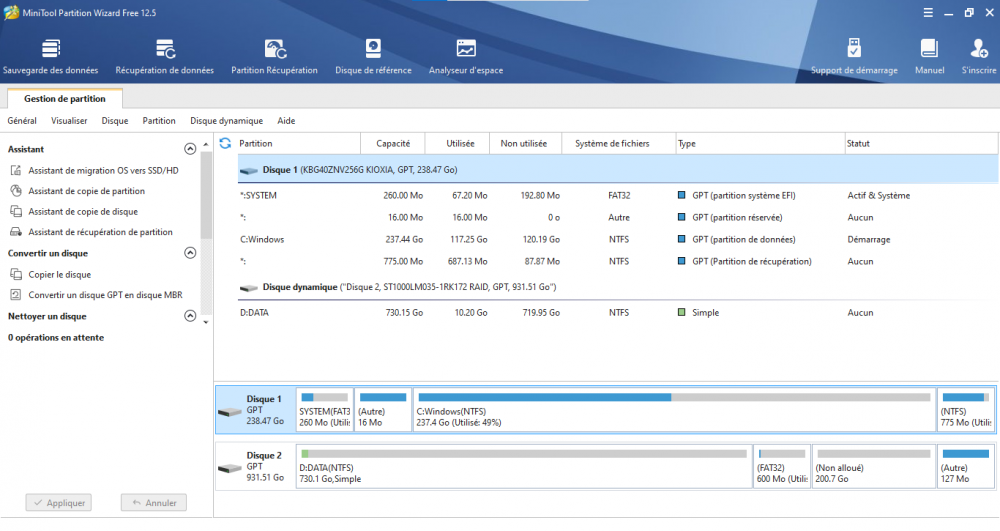Start the Disque de référence benchmark
This screenshot has height=531, width=1000.
[373, 56]
